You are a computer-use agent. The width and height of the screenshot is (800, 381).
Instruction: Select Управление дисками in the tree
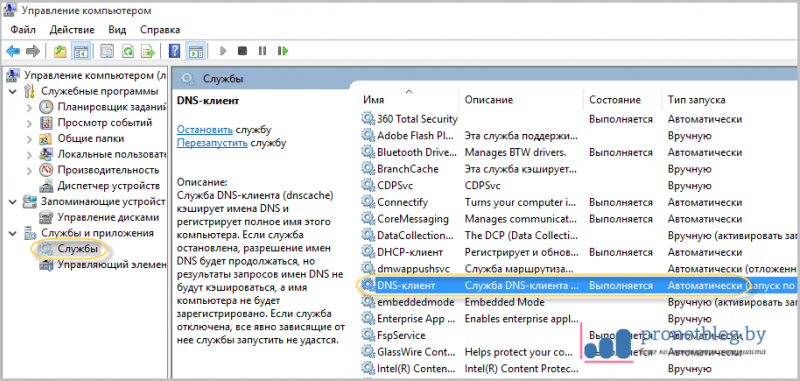(x=108, y=217)
